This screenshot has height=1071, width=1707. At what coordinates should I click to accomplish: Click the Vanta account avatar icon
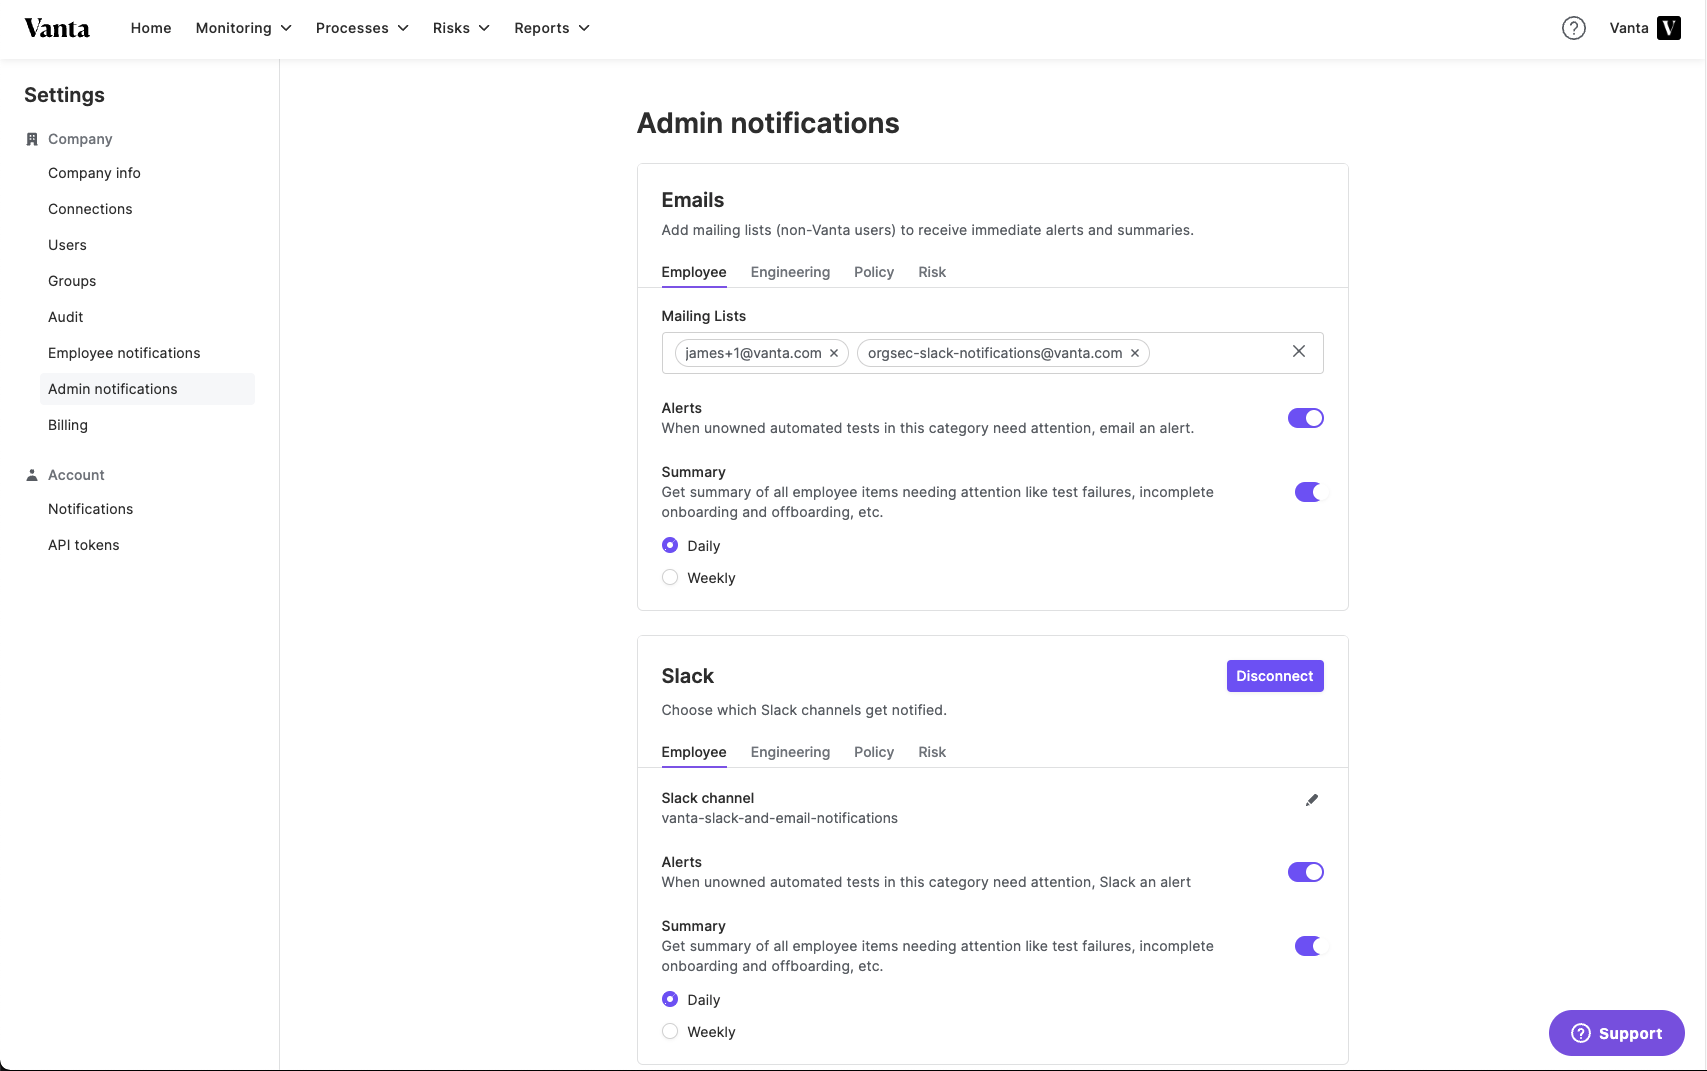(1669, 28)
